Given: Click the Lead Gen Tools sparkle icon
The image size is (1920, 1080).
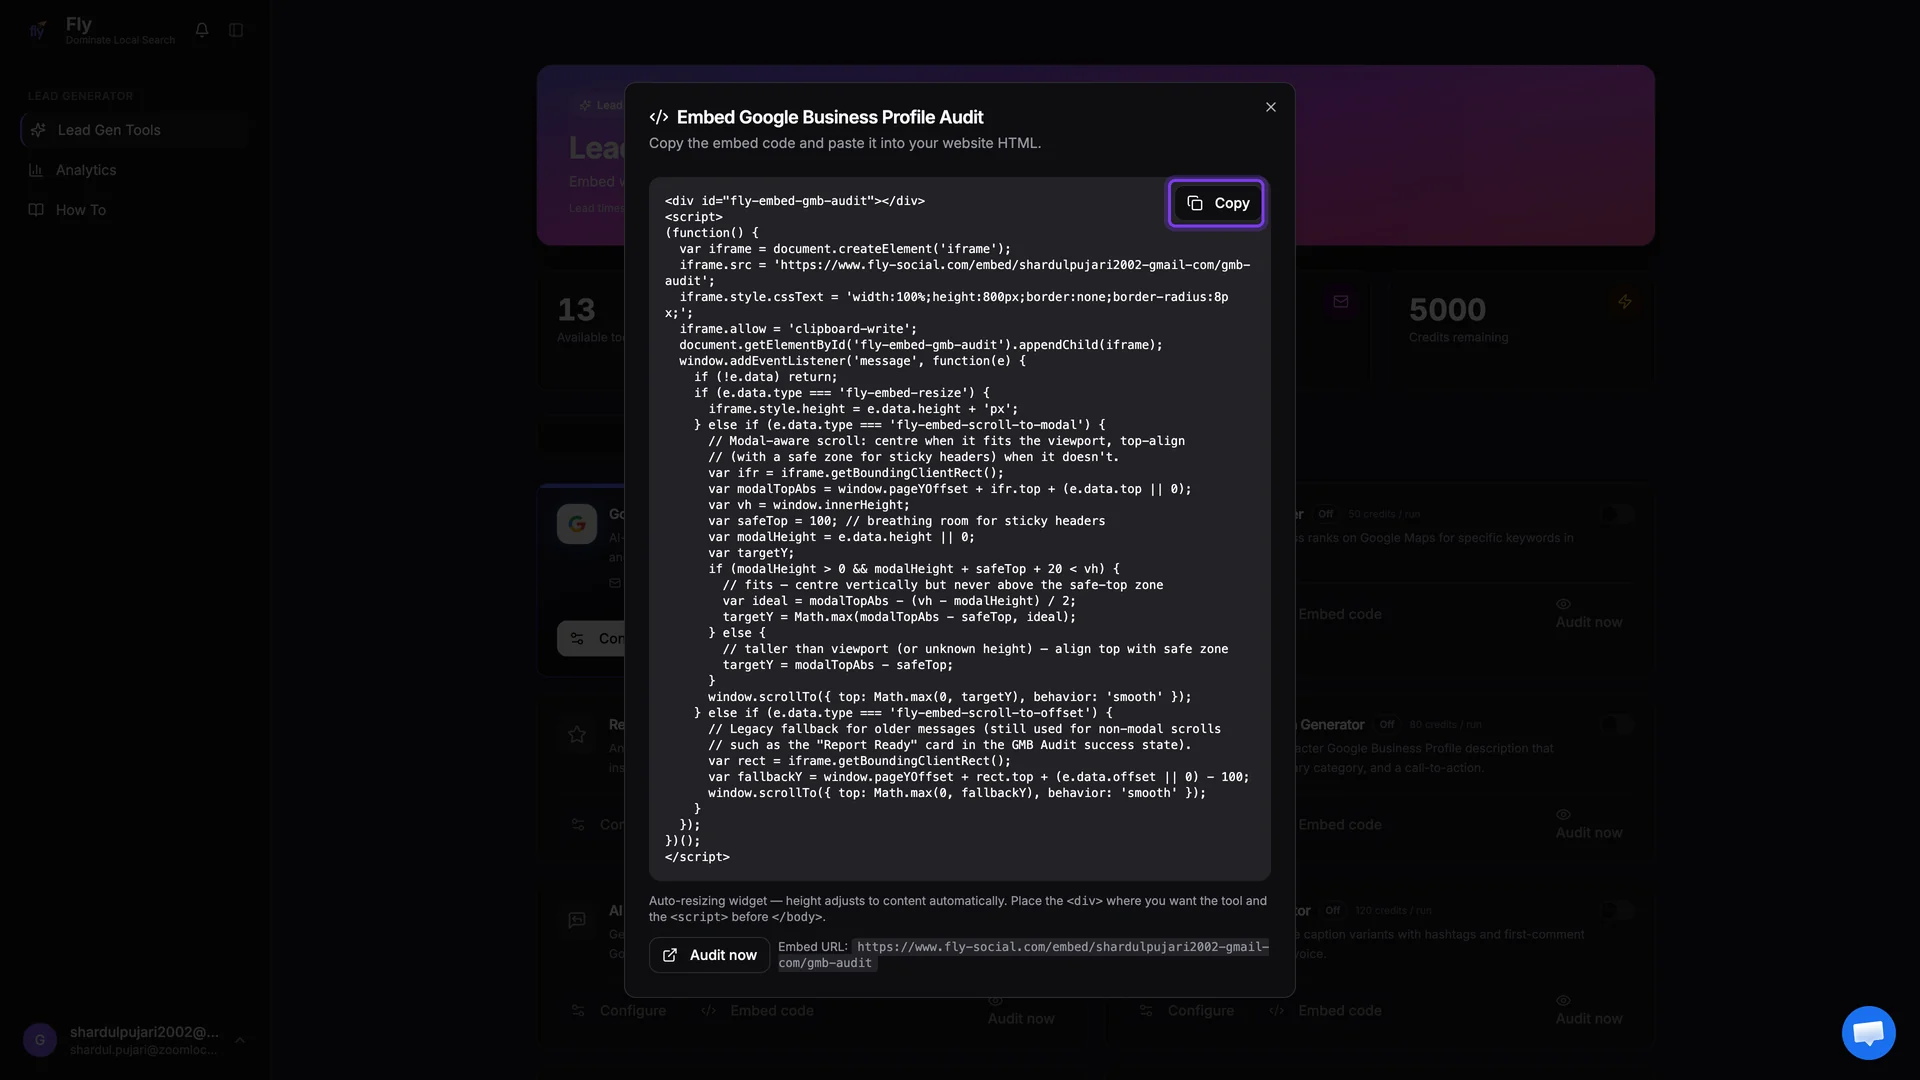Looking at the screenshot, I should click(x=38, y=130).
